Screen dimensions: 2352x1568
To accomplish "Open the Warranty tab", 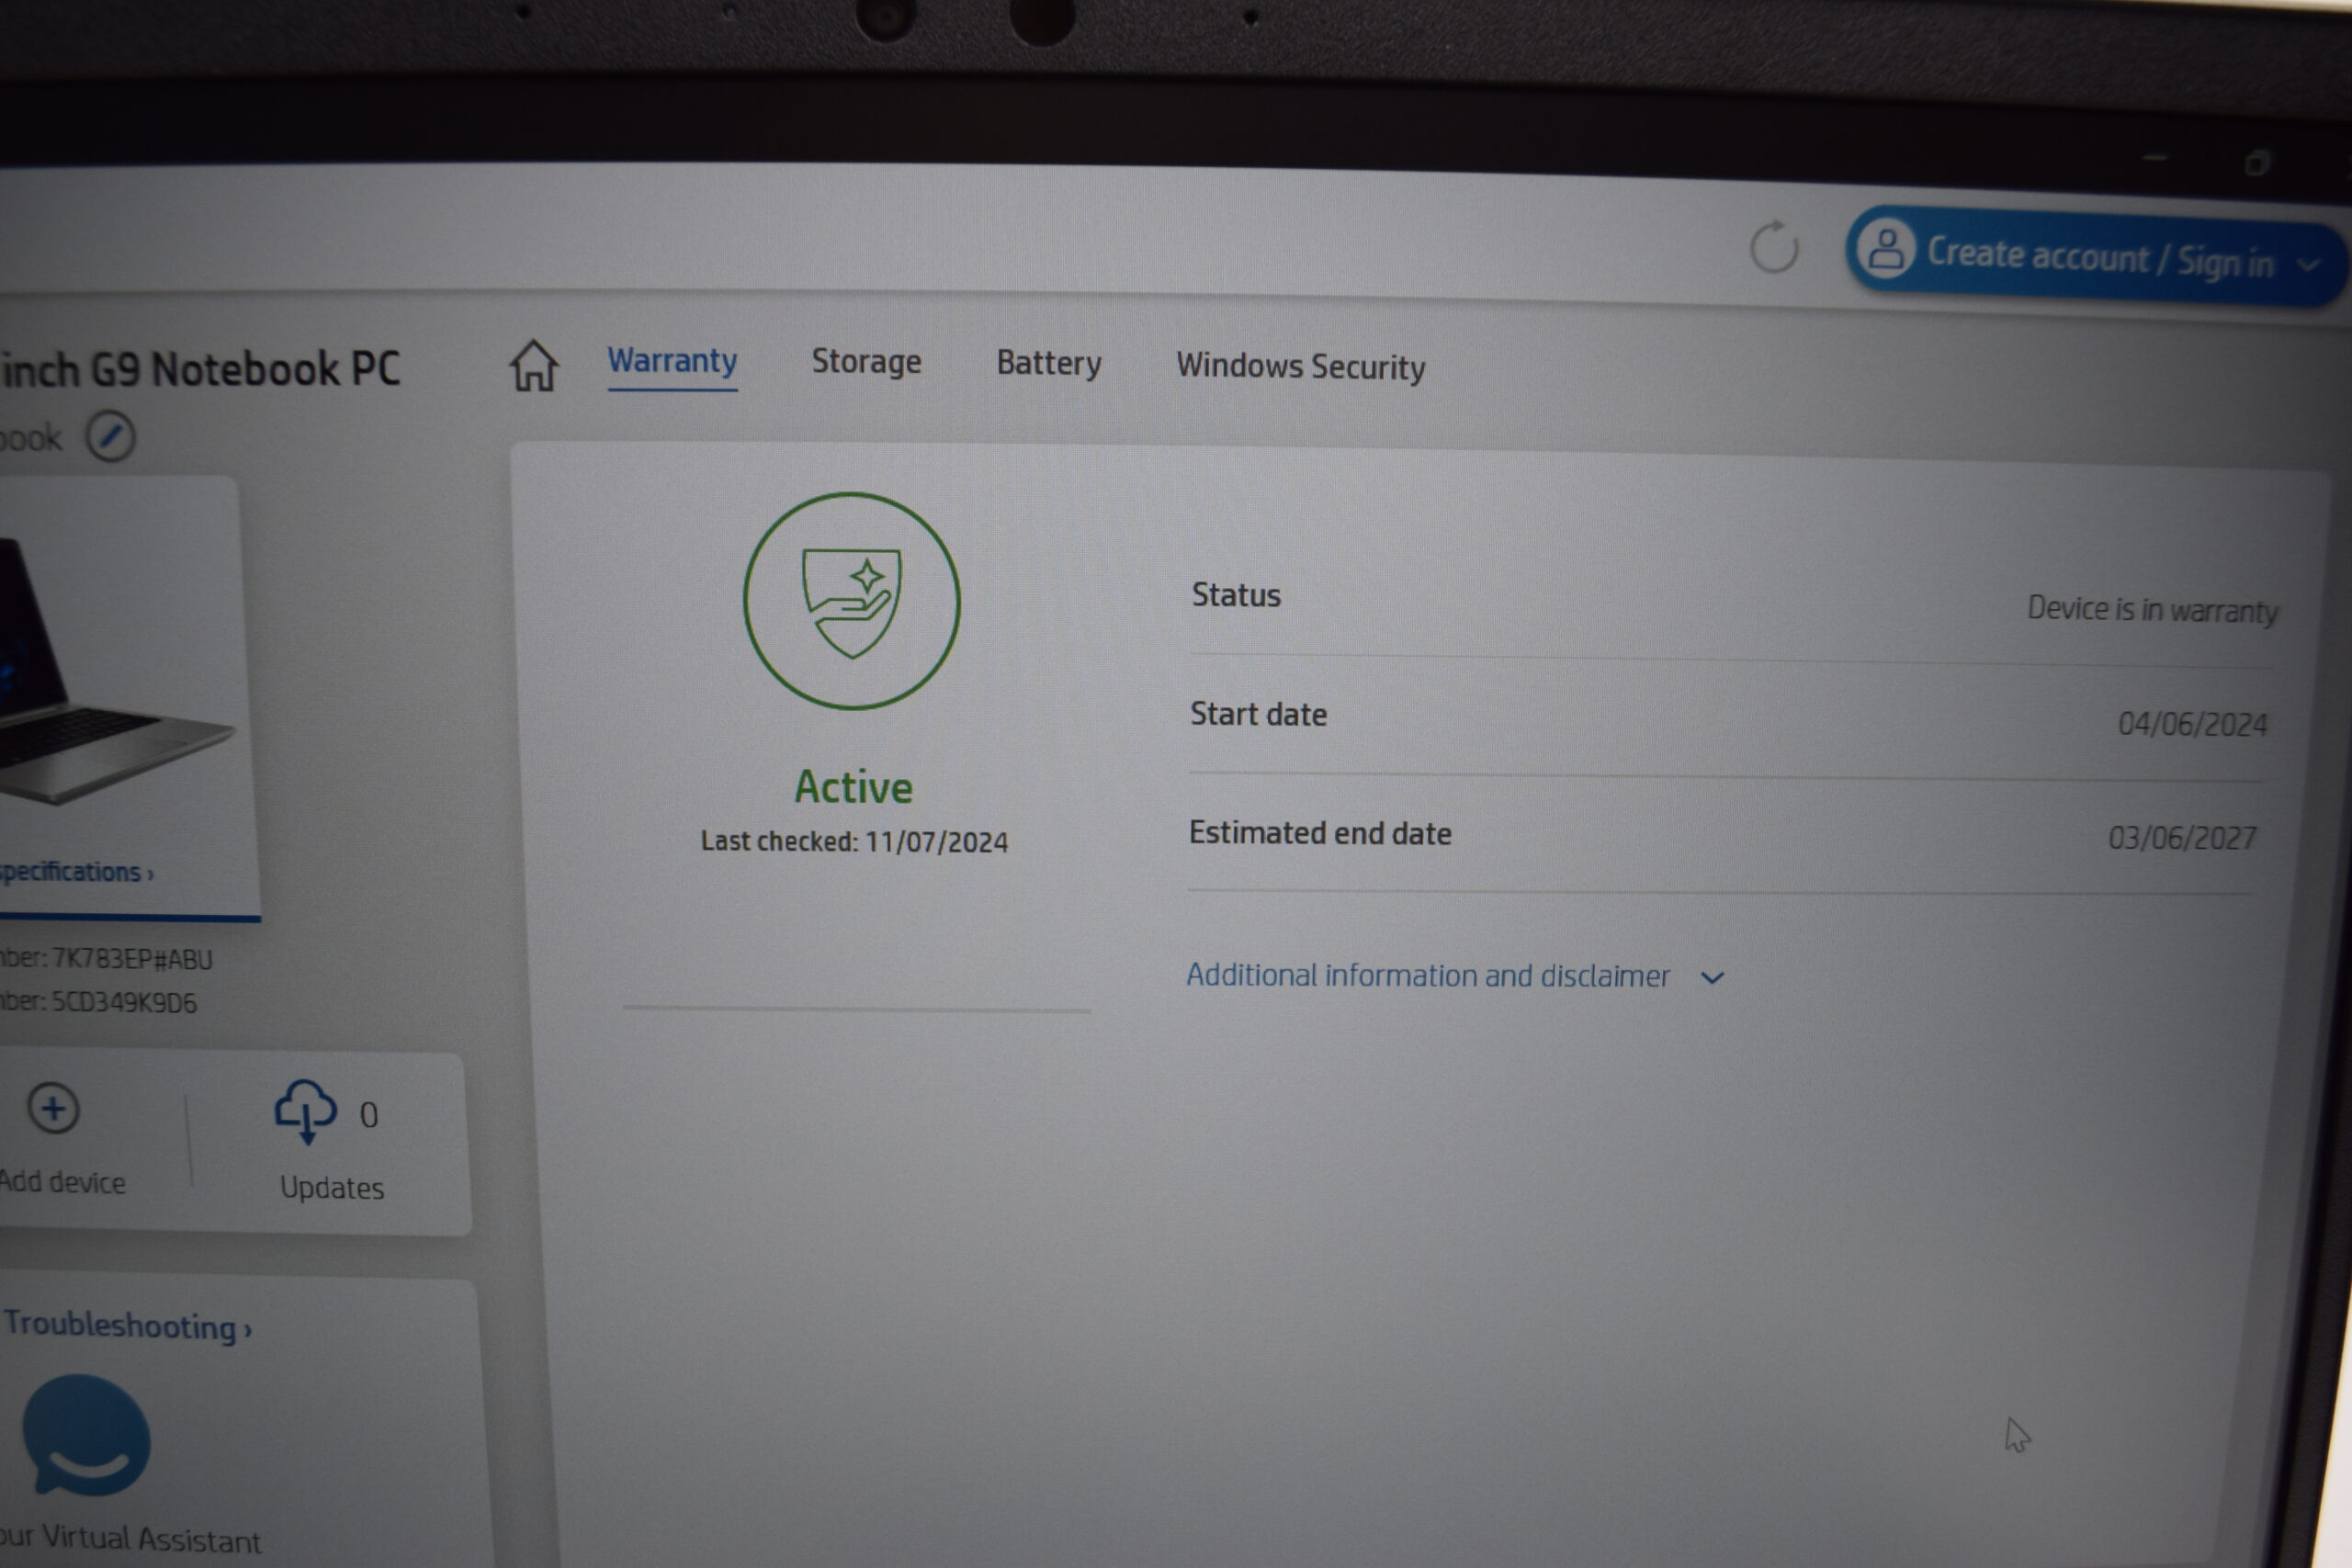I will tap(672, 360).
